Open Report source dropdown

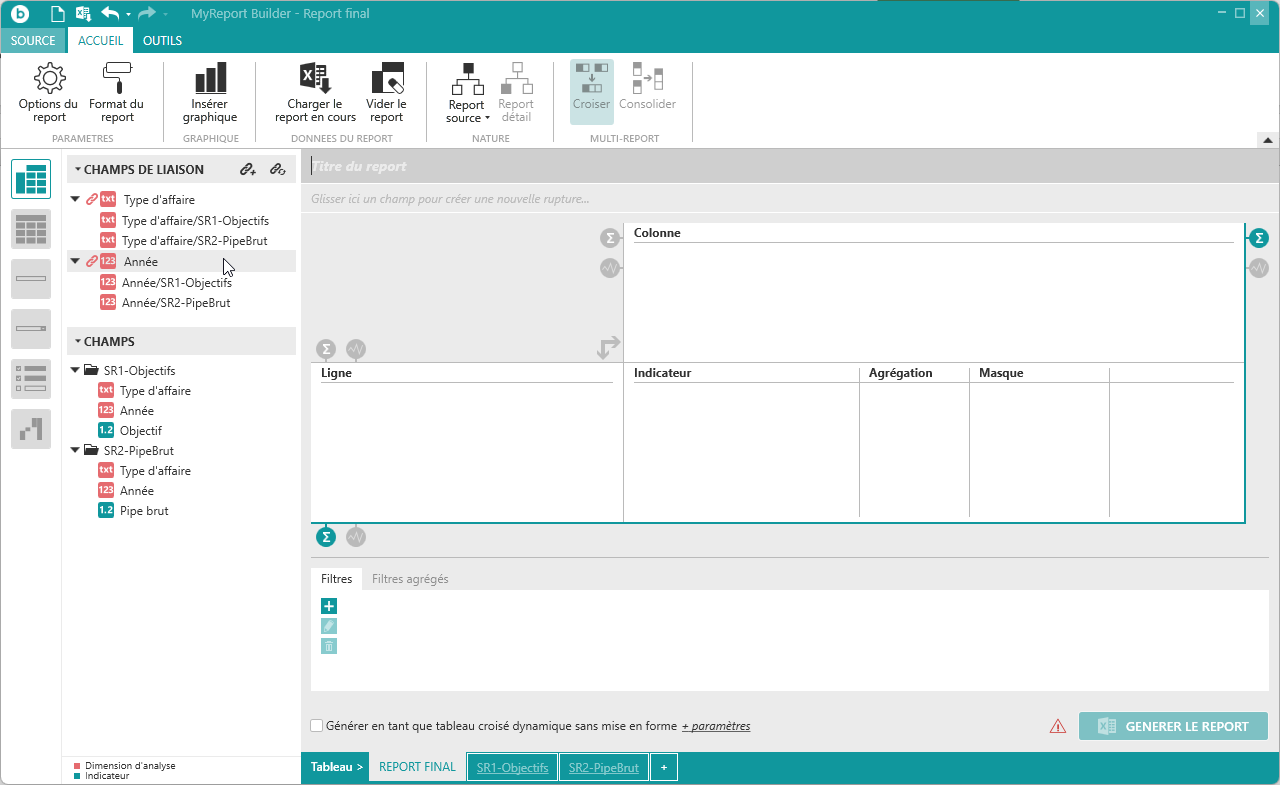click(466, 92)
